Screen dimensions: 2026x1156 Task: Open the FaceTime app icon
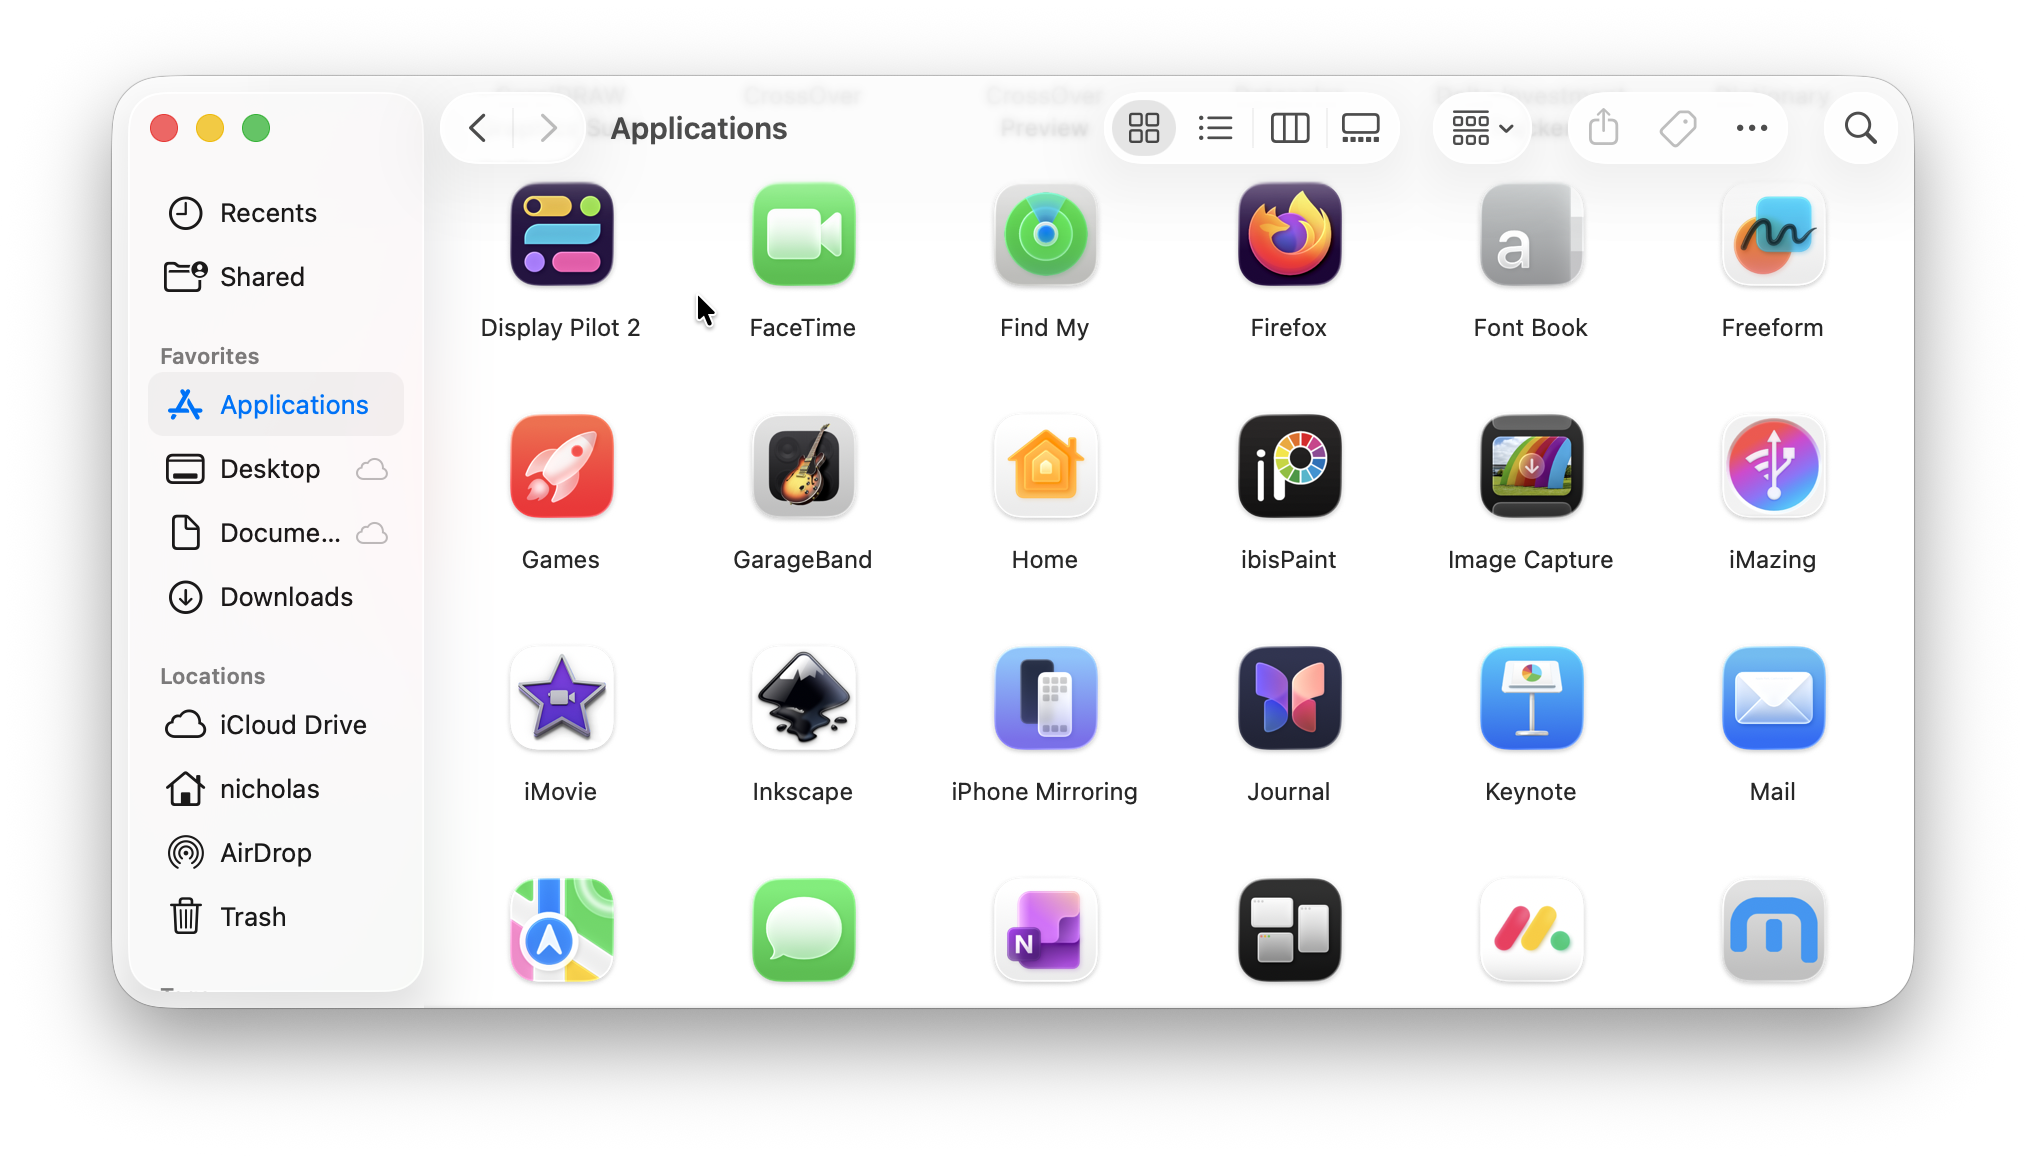click(803, 235)
